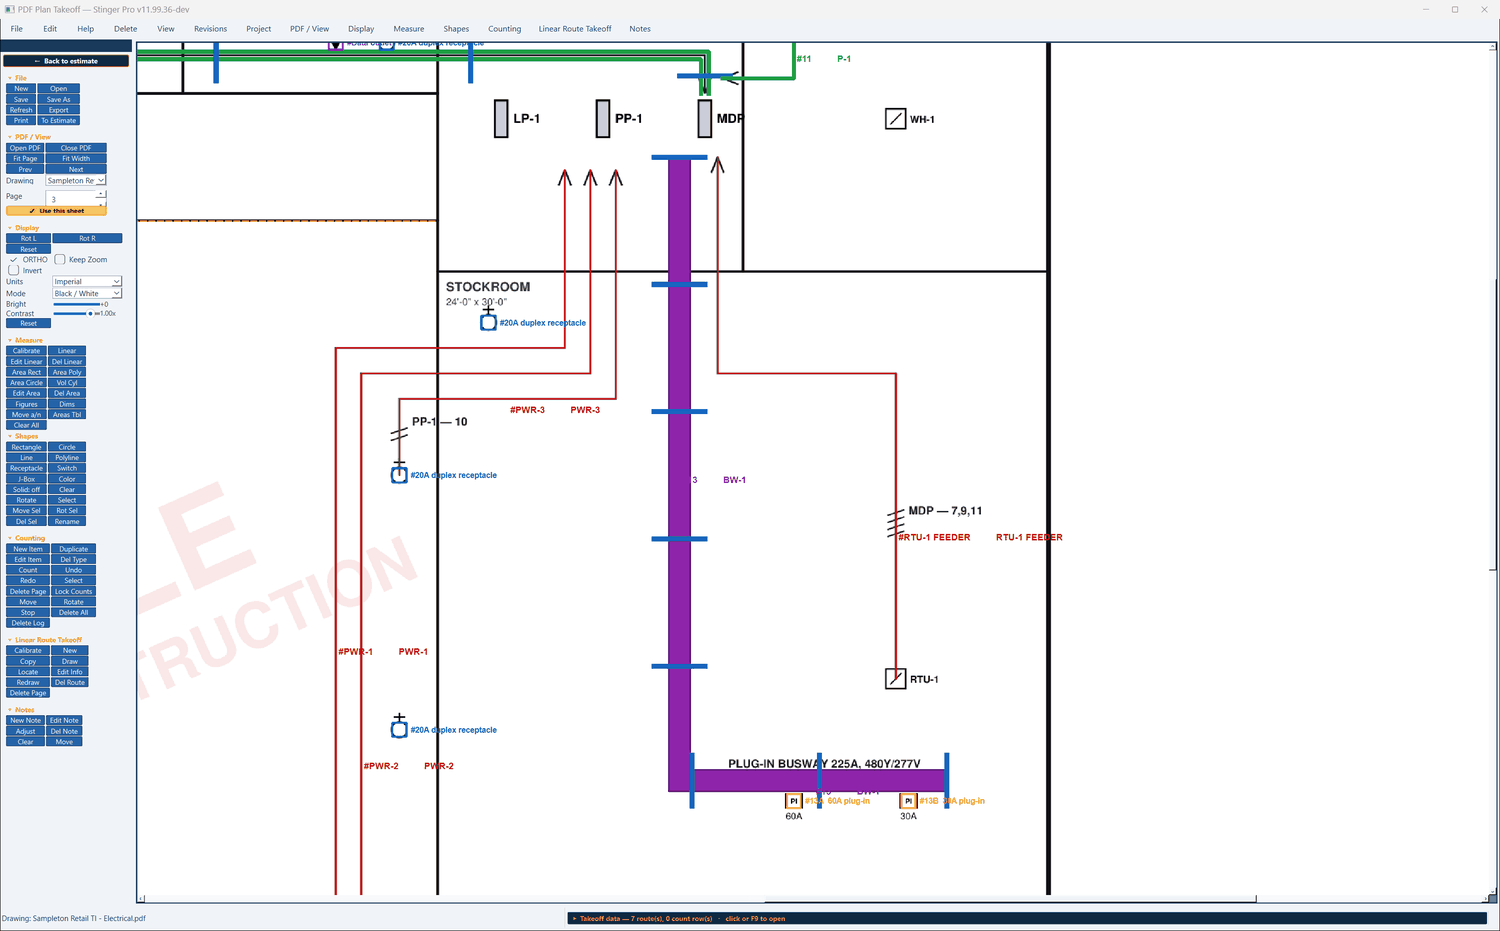This screenshot has height=931, width=1500.
Task: Click the Fit Width button
Action: [x=76, y=159]
